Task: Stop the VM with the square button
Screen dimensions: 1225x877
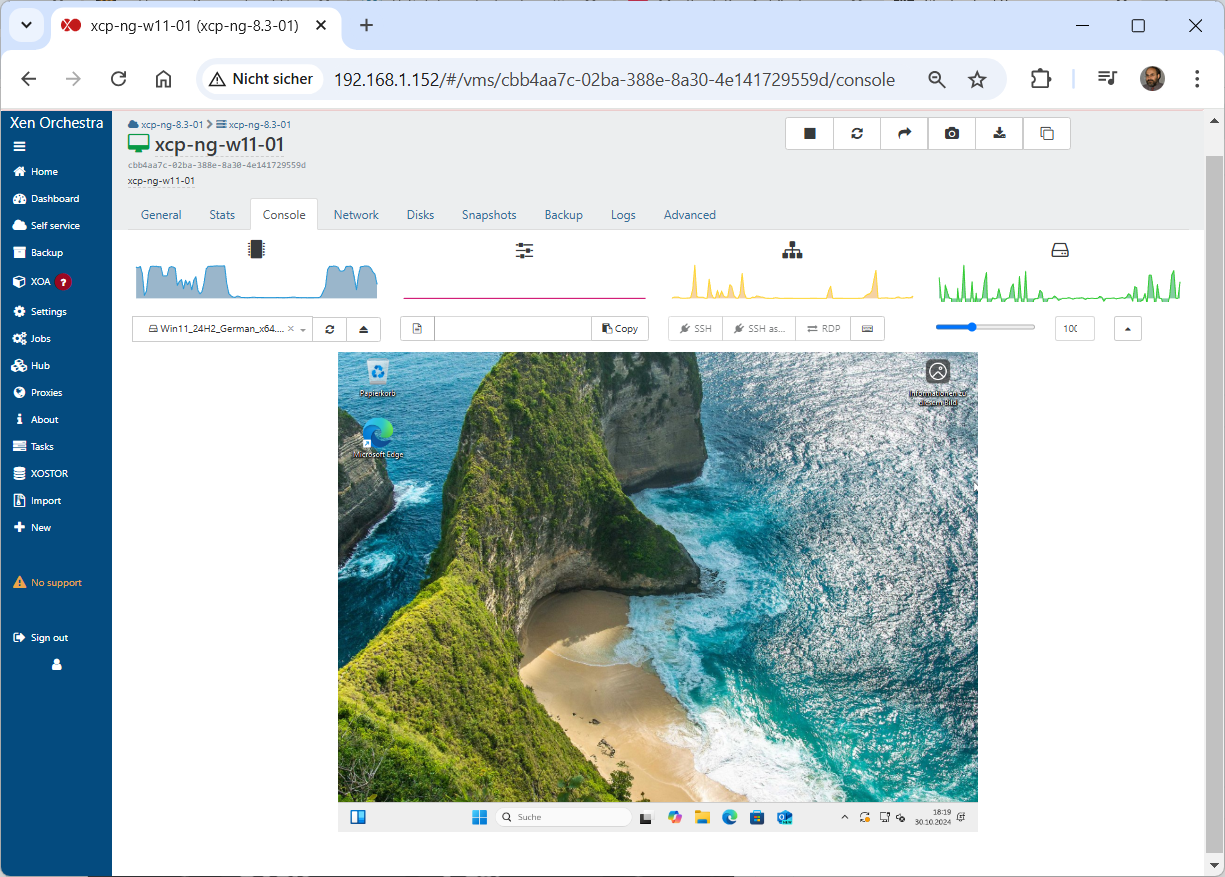Action: tap(810, 134)
